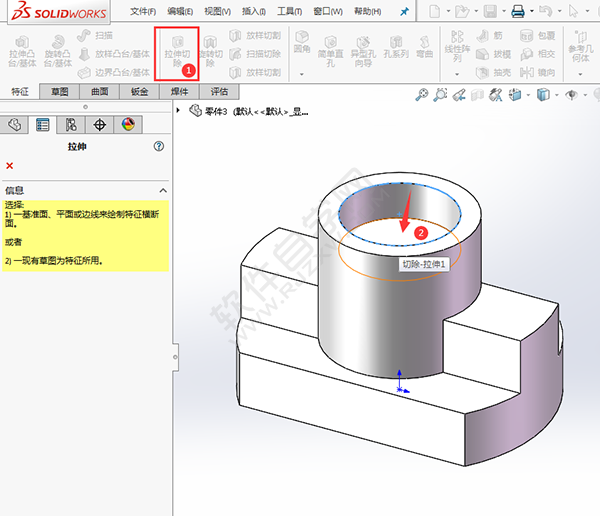Switch to the 钣金 tab
This screenshot has width=600, height=516.
coord(139,91)
